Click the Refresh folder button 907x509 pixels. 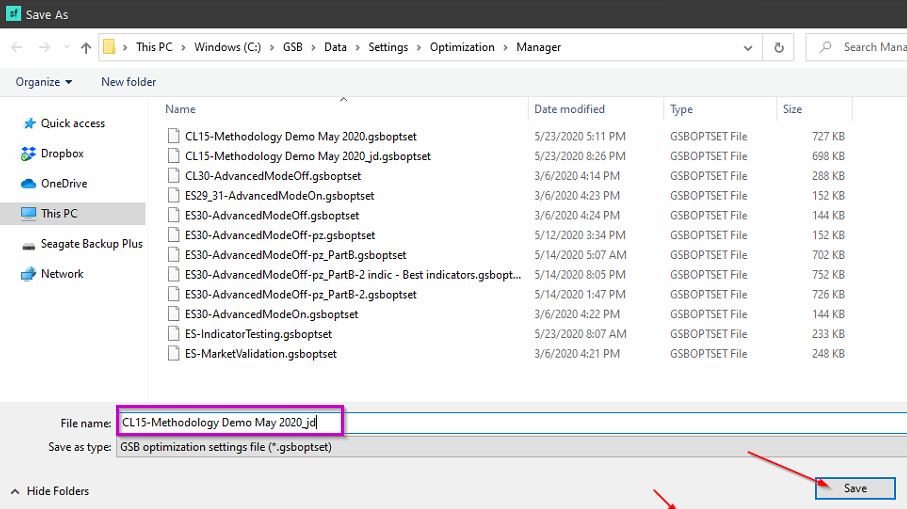[x=778, y=47]
